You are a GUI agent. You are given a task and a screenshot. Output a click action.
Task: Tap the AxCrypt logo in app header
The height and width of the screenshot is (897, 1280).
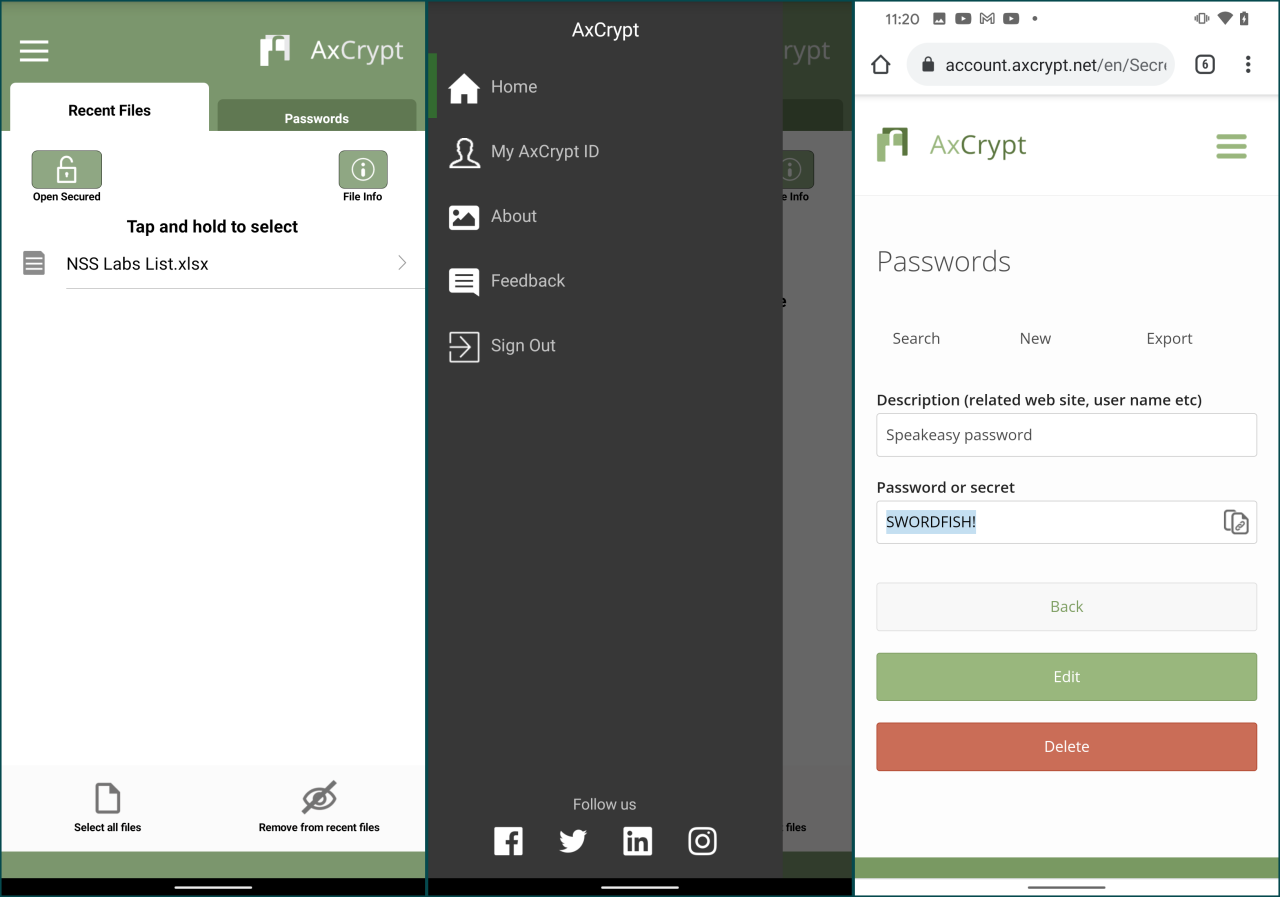(x=332, y=50)
